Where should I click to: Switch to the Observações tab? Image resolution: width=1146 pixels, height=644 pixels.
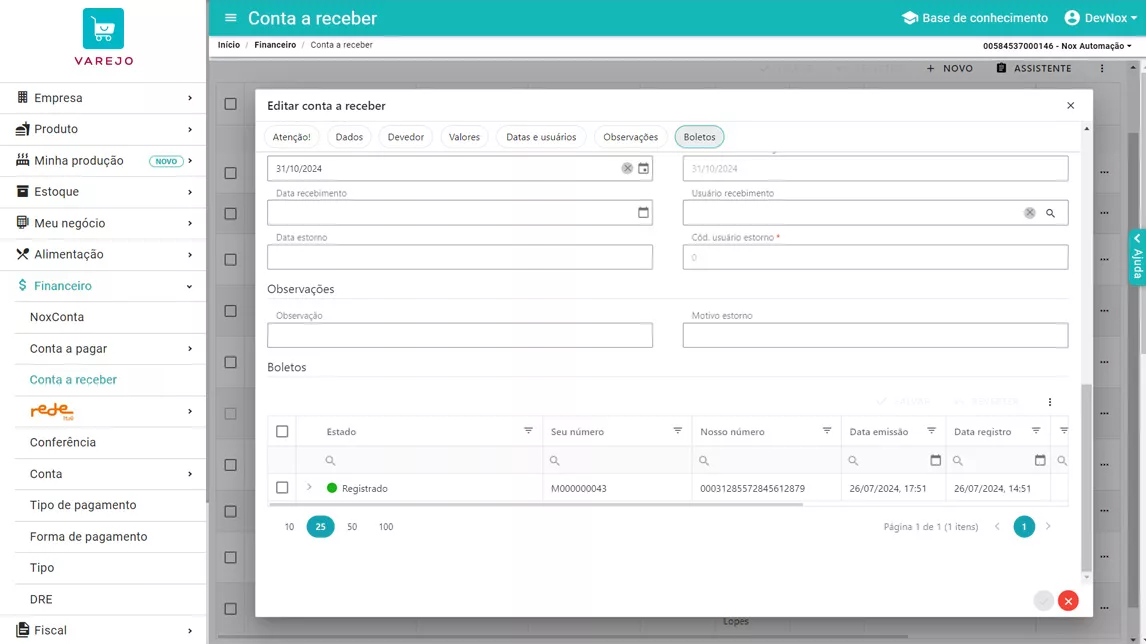(x=630, y=137)
